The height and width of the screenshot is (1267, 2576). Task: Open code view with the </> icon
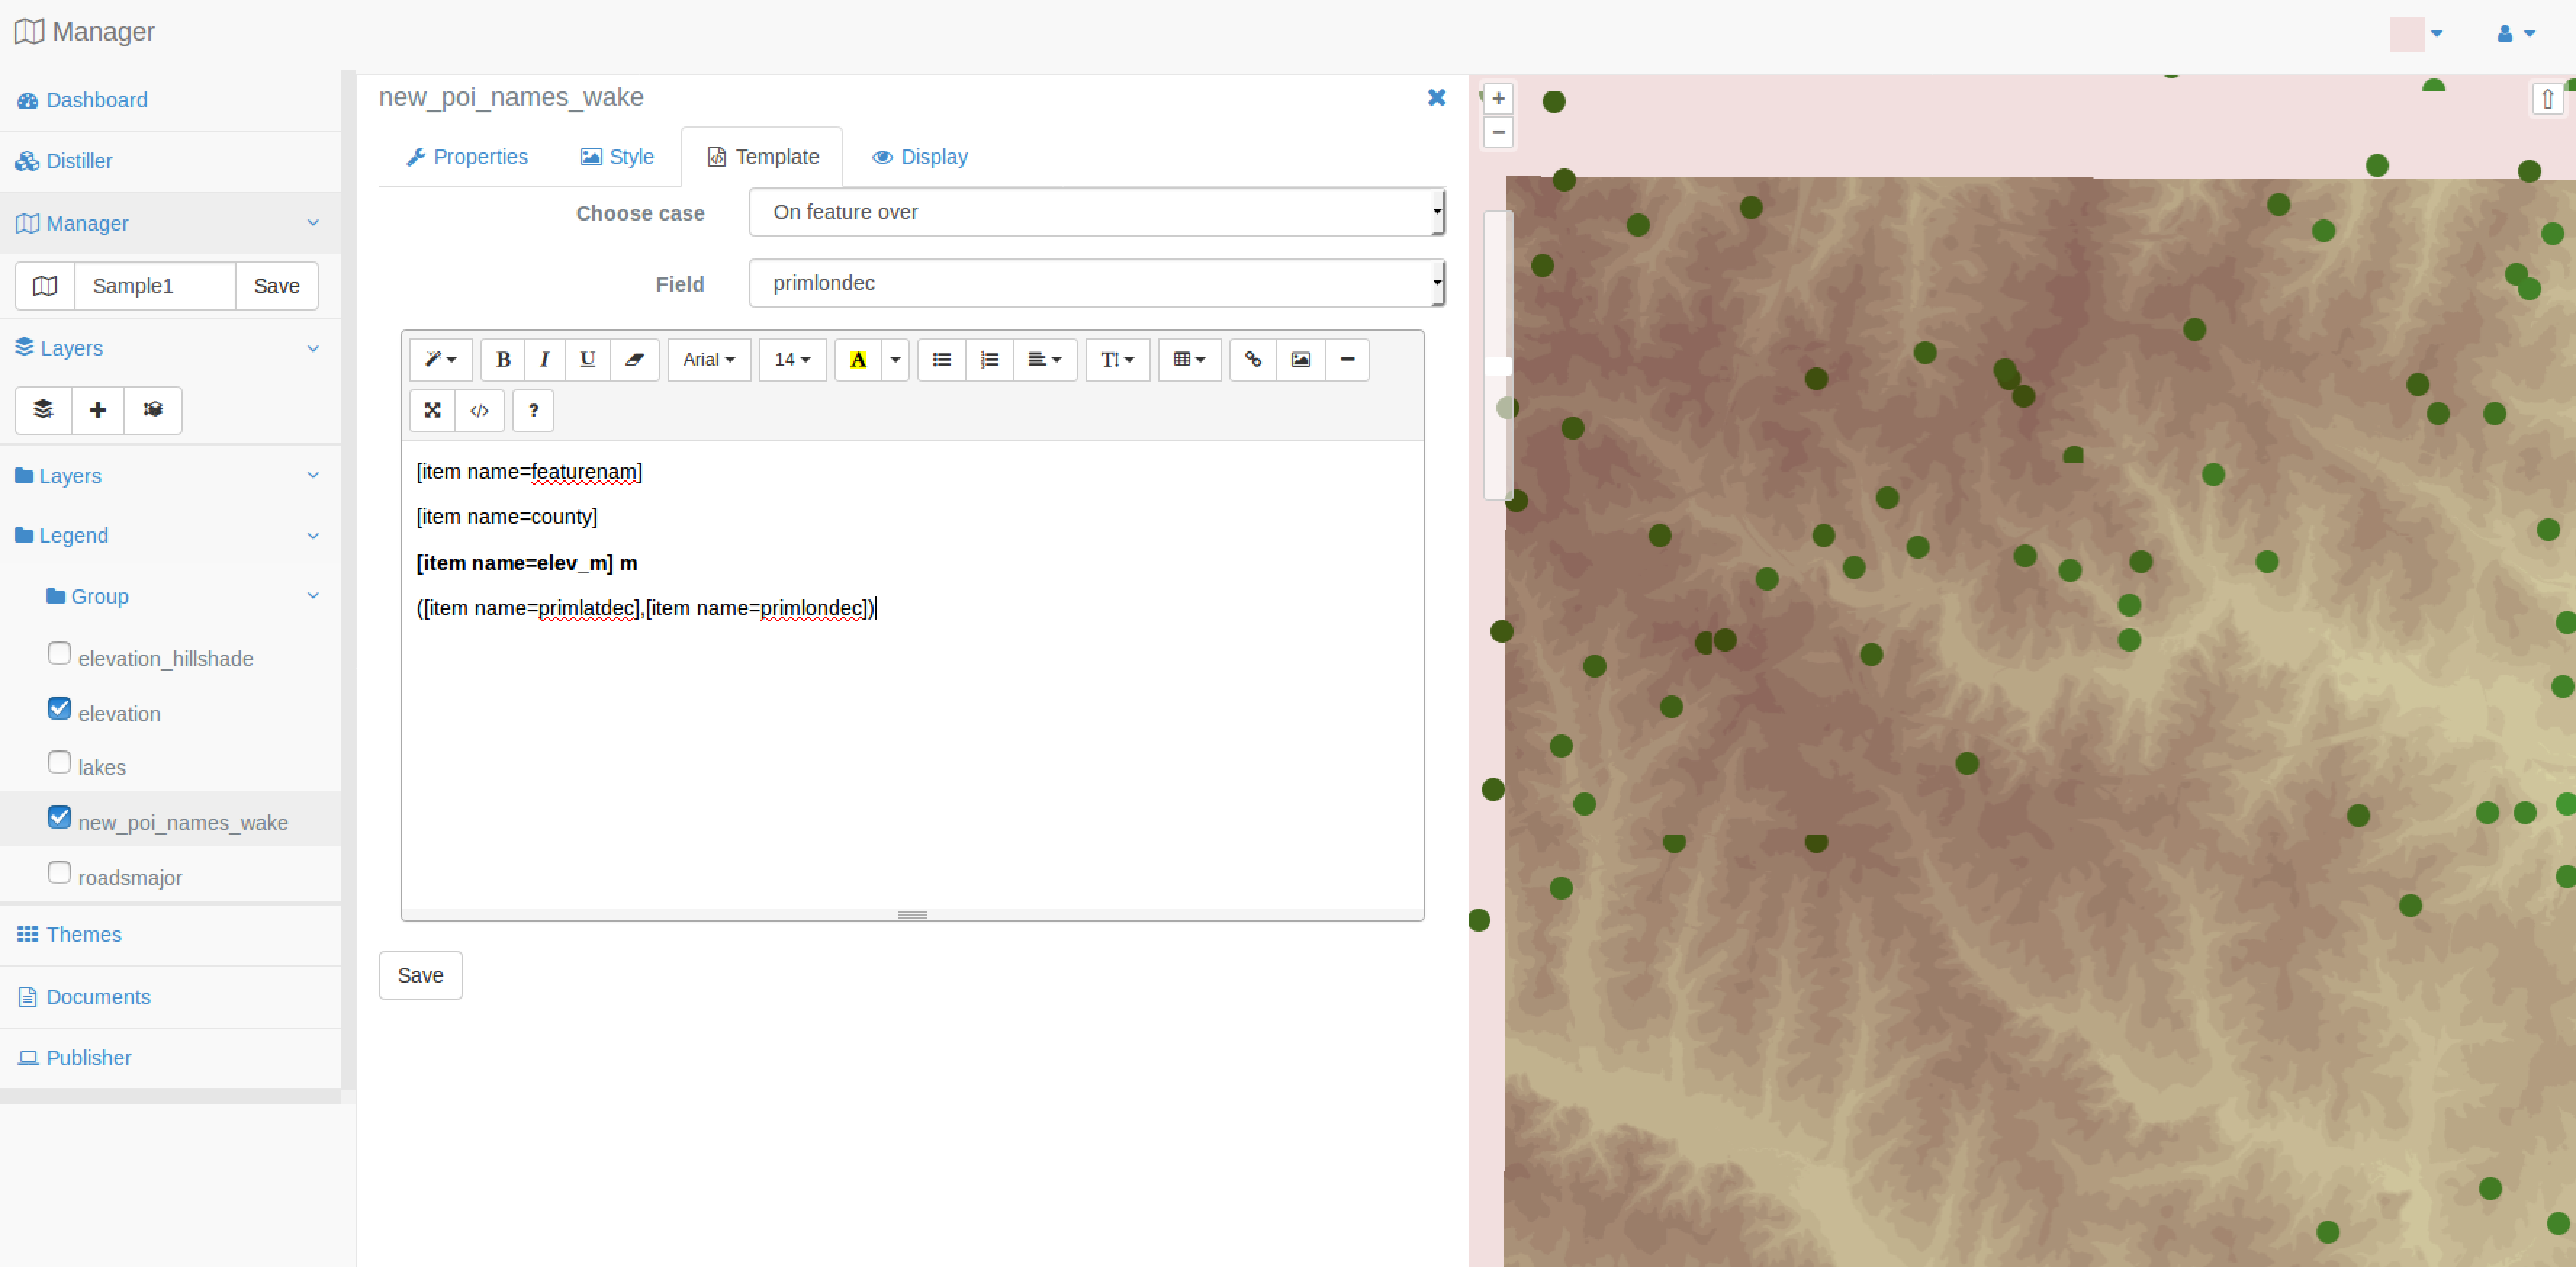tap(479, 411)
